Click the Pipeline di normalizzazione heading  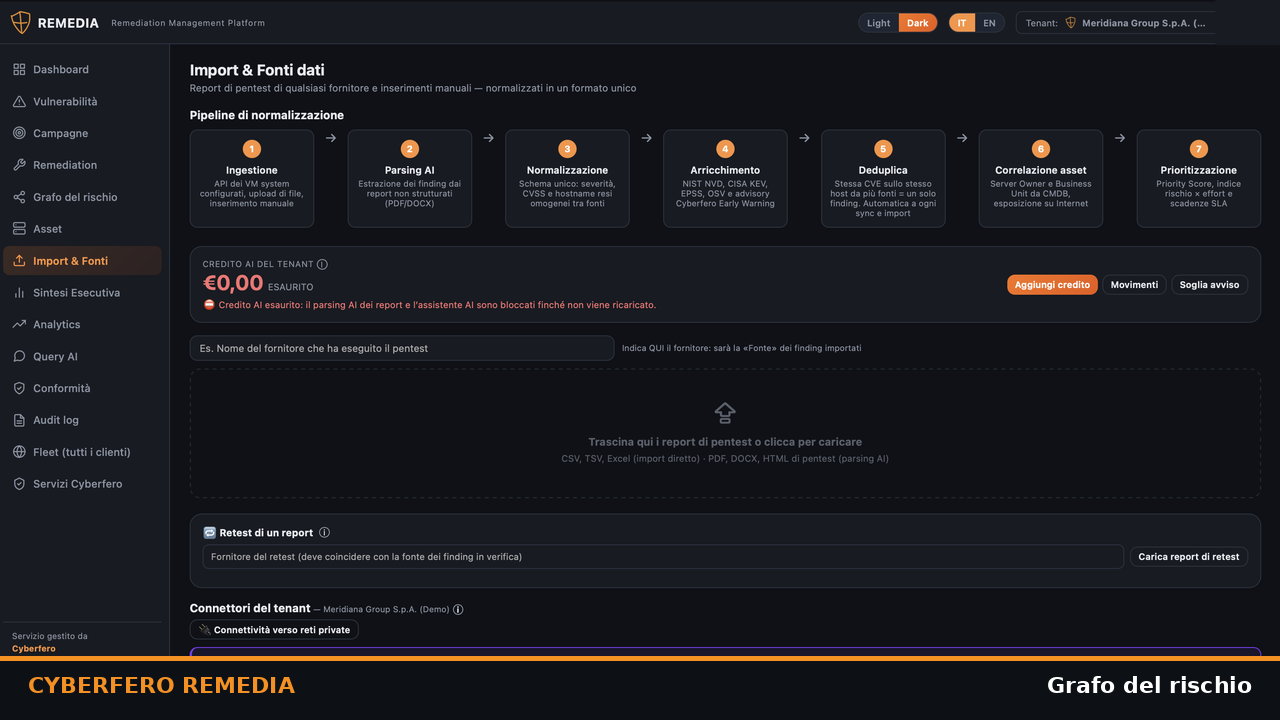click(267, 115)
